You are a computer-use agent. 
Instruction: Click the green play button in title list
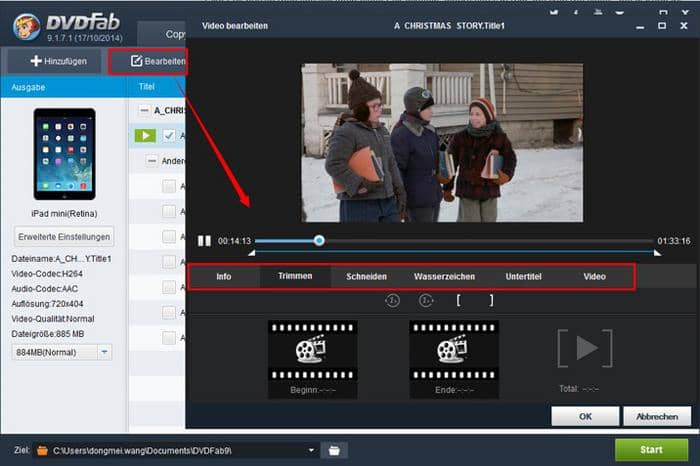(146, 136)
